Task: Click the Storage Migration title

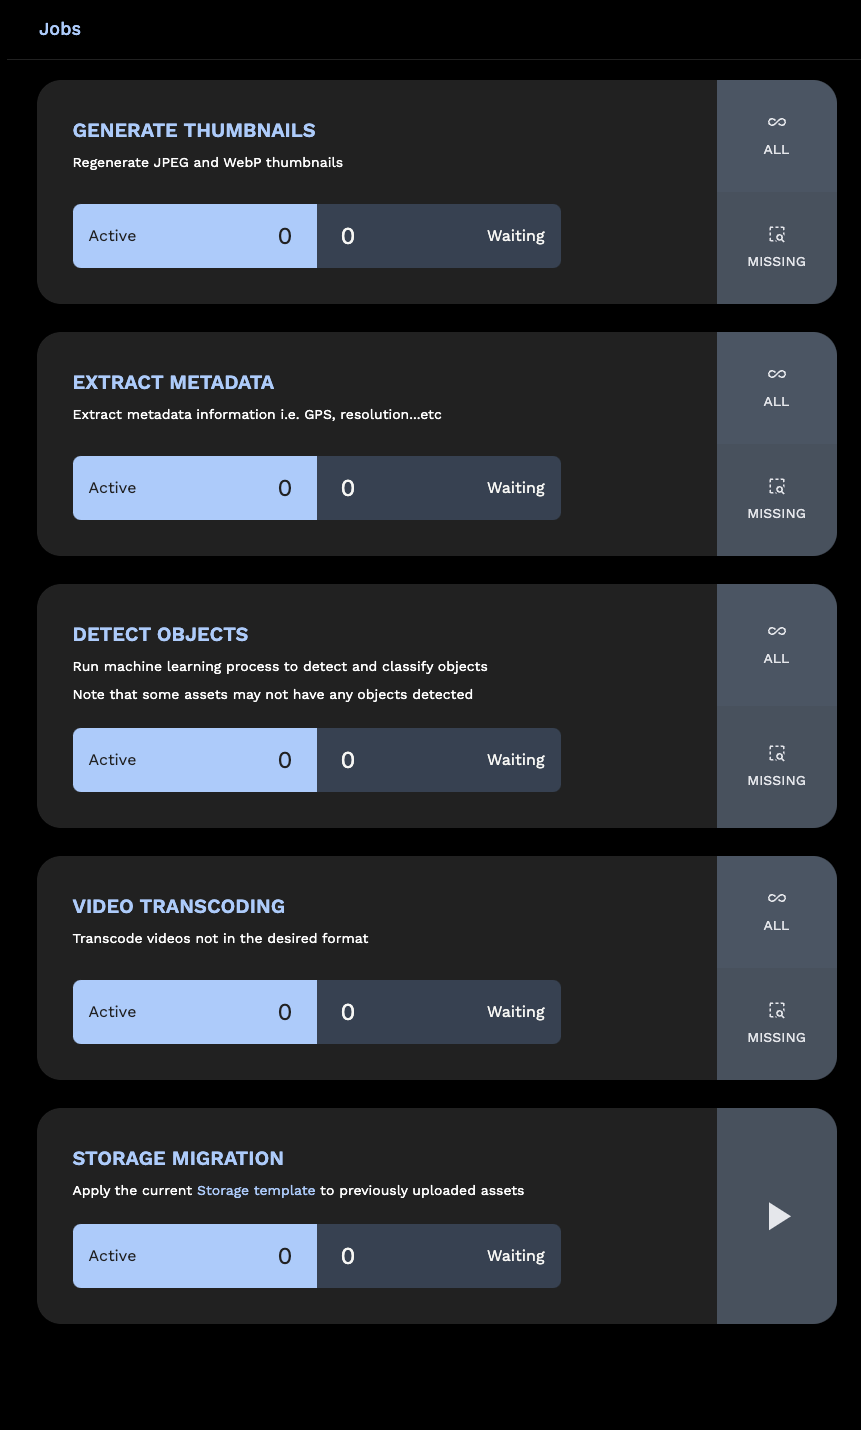Action: [178, 1158]
